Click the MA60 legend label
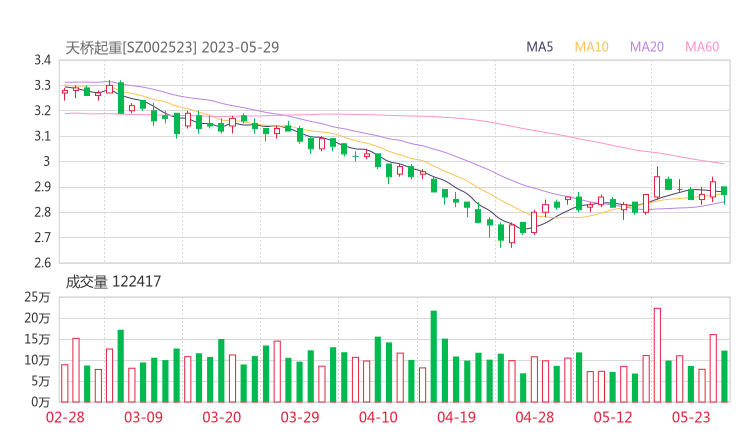Screen dimensions: 740x440 pyautogui.click(x=702, y=47)
